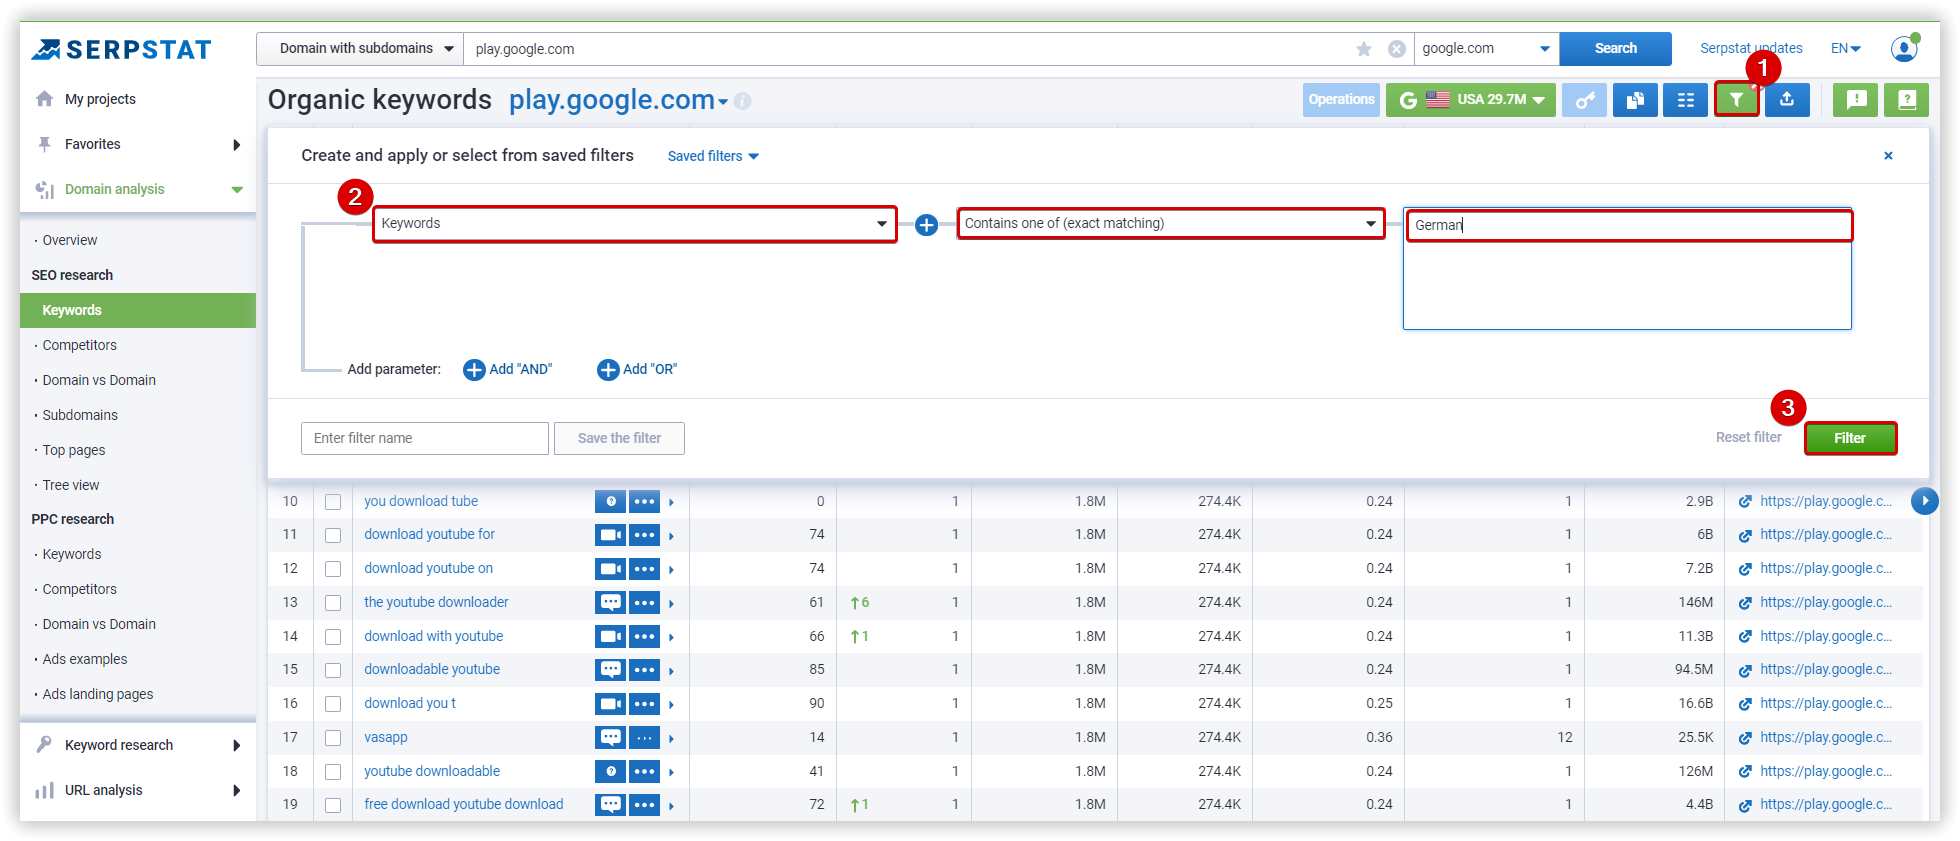Open SEO Competitors in sidebar
Viewport: 1960px width, 841px height.
pos(79,346)
